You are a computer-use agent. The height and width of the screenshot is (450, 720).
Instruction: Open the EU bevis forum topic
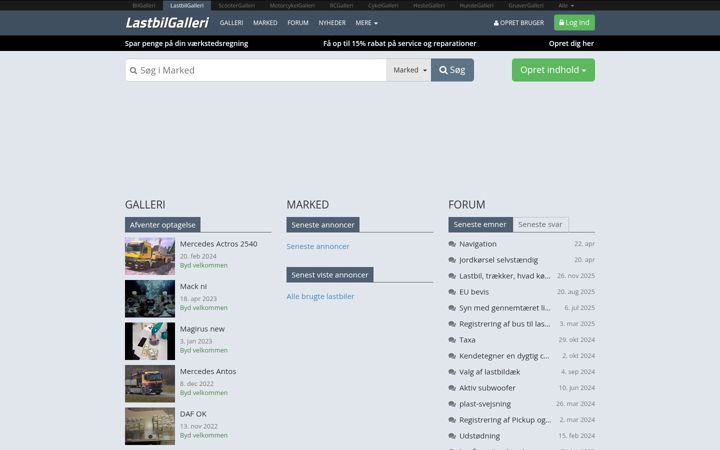(474, 292)
